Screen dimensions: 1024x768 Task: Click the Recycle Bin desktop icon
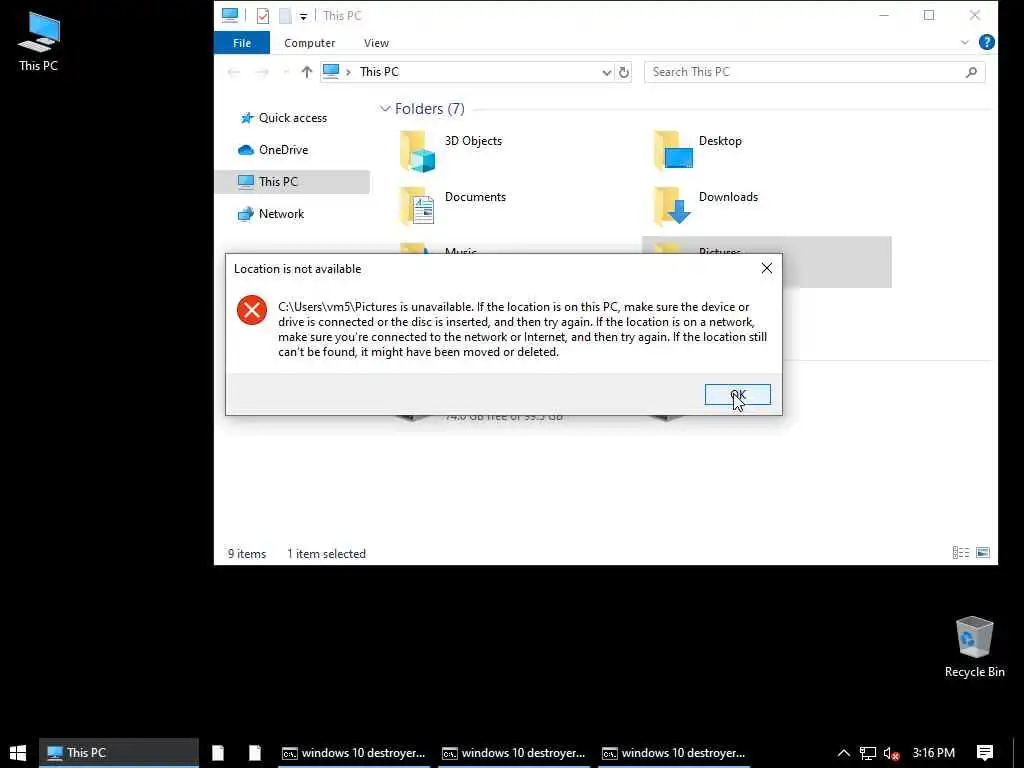(x=974, y=647)
